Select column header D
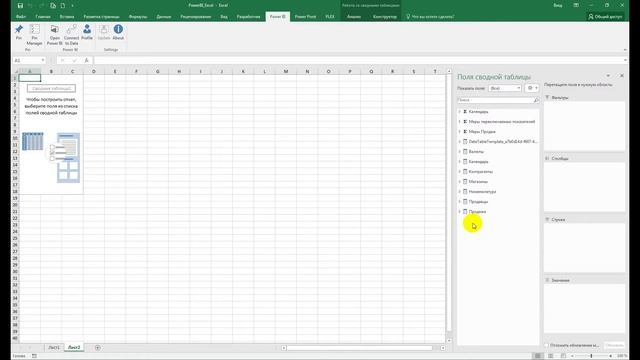Viewport: 640px width, 360px height. (93, 71)
